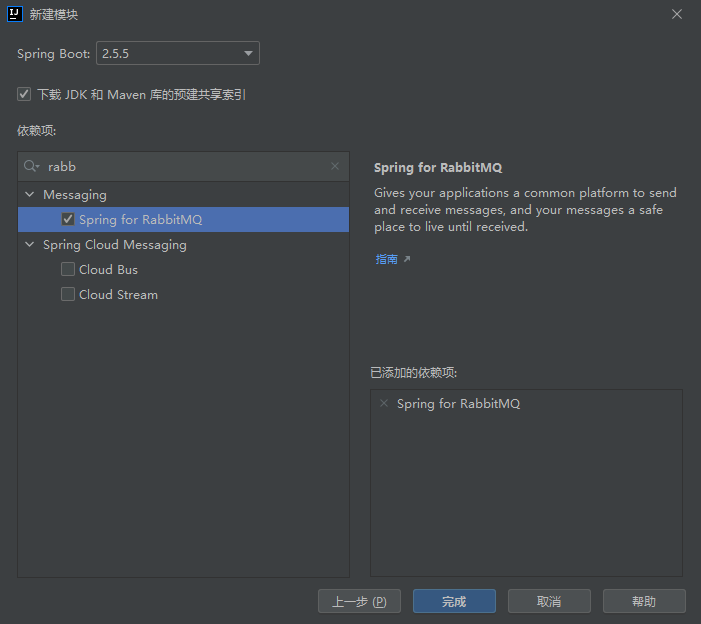The width and height of the screenshot is (701, 624).
Task: Click Spring for RabbitMQ in the added dependencies list
Action: coord(458,404)
